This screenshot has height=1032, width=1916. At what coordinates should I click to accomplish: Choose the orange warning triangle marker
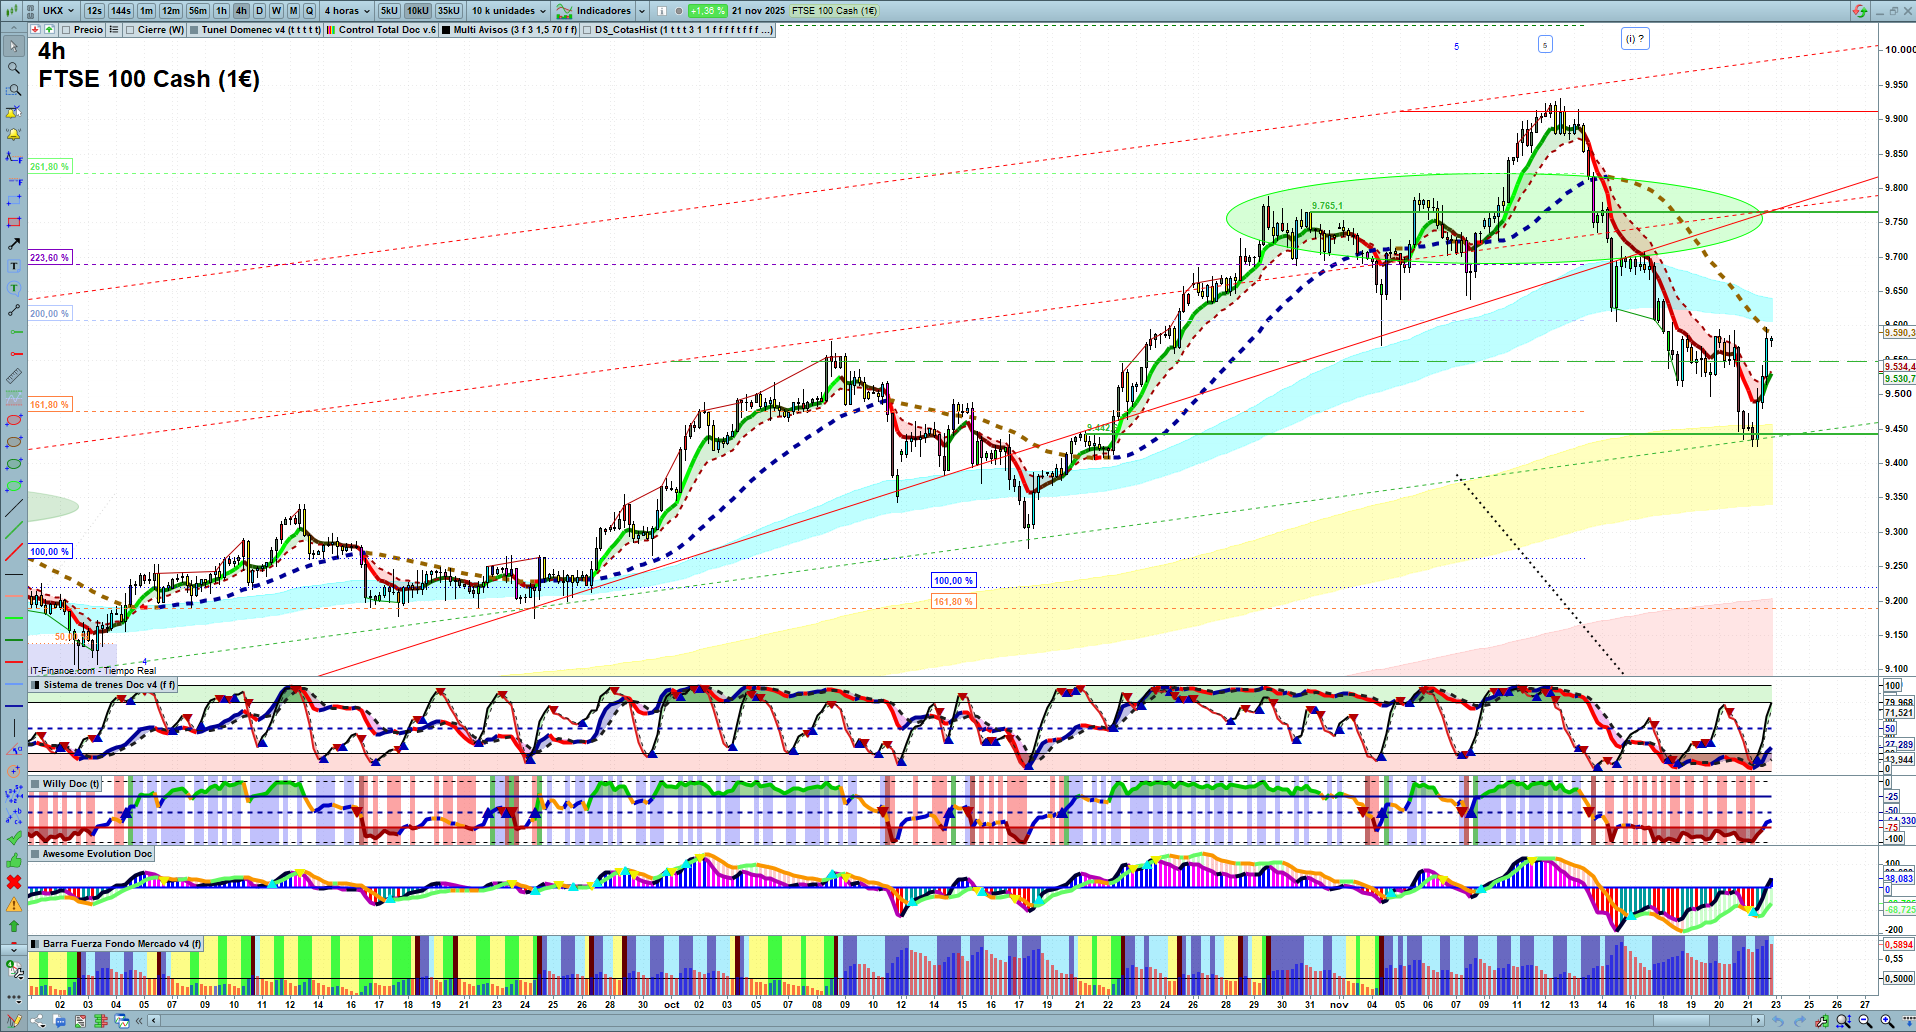(14, 904)
